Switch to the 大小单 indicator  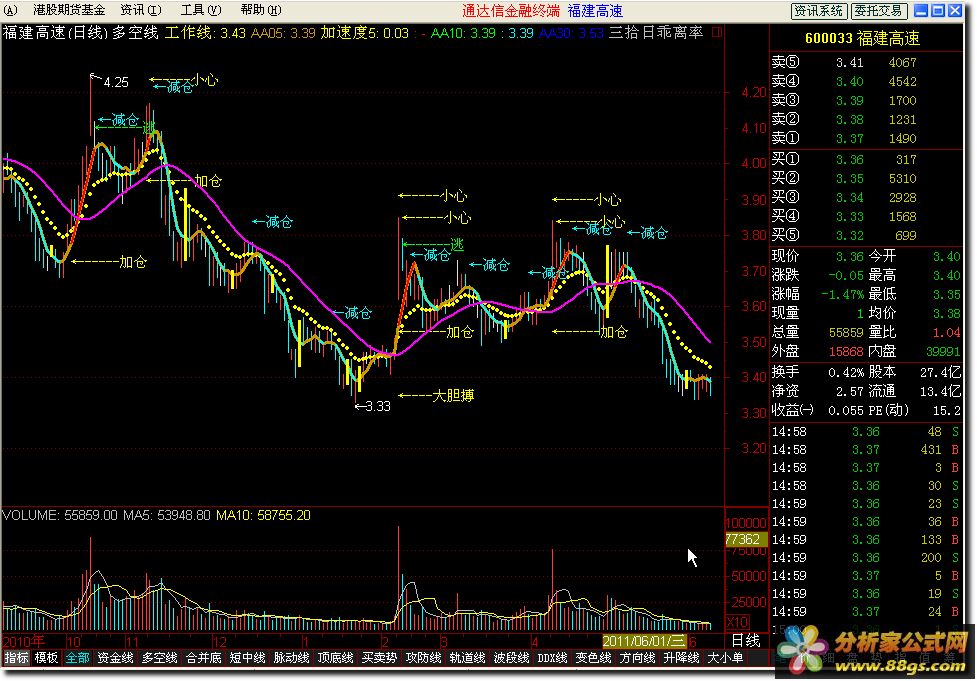click(x=725, y=658)
